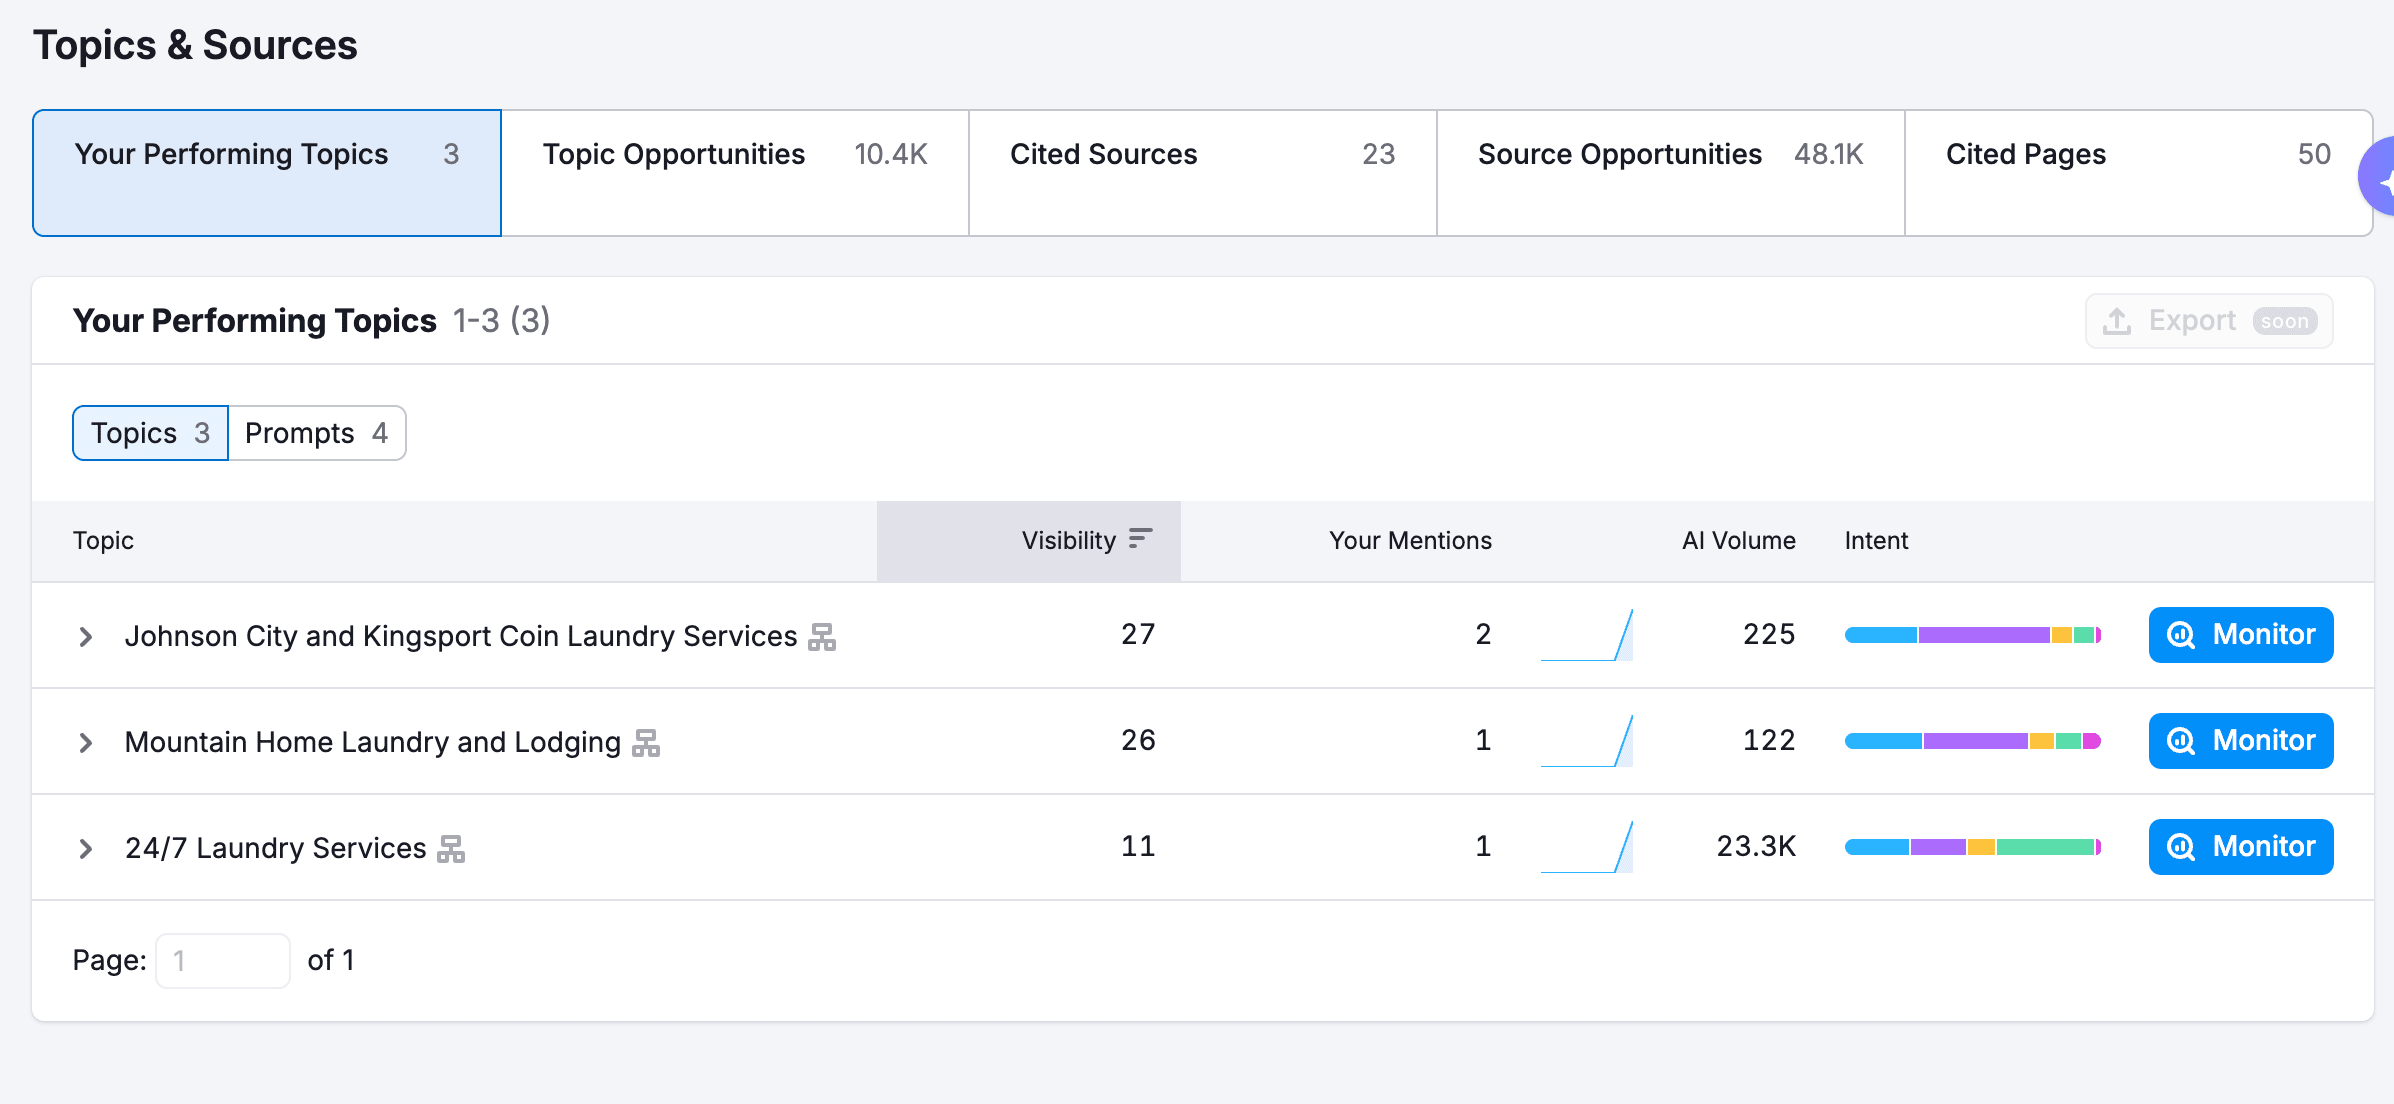The image size is (2394, 1104).
Task: Click mentions trend sparkline for 24/7 Laundry row
Action: tap(1587, 847)
